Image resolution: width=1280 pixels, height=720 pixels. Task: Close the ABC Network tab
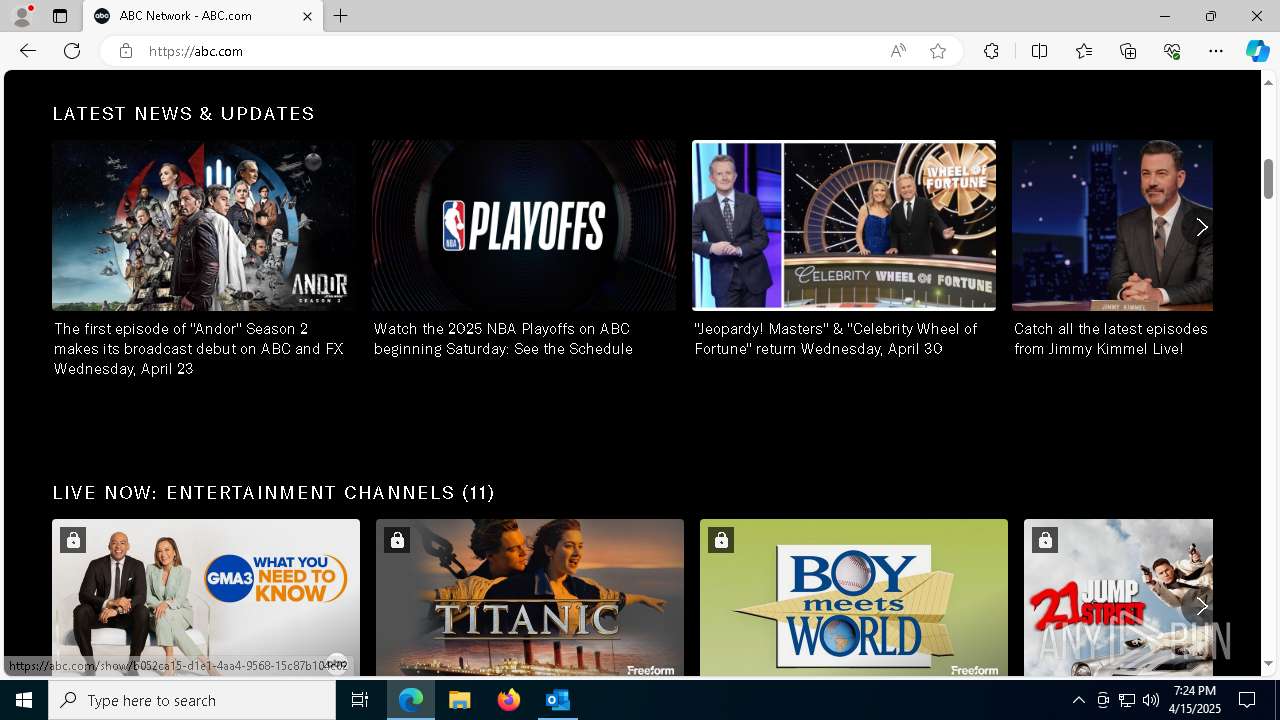tap(307, 16)
